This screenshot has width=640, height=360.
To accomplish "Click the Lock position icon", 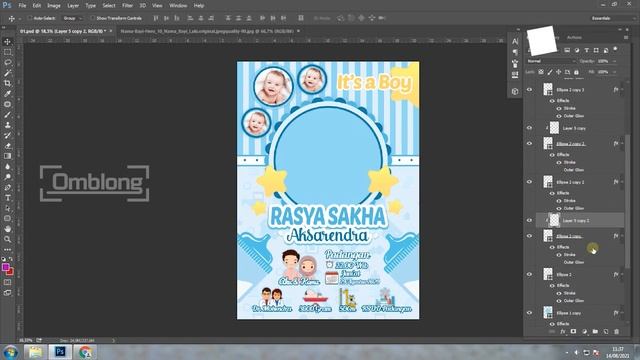I will click(x=558, y=72).
